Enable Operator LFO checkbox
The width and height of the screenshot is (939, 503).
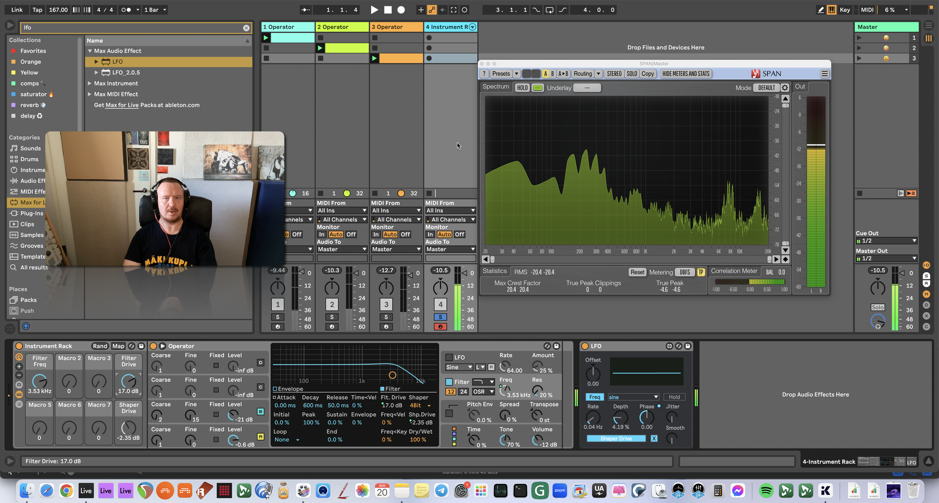tap(449, 357)
